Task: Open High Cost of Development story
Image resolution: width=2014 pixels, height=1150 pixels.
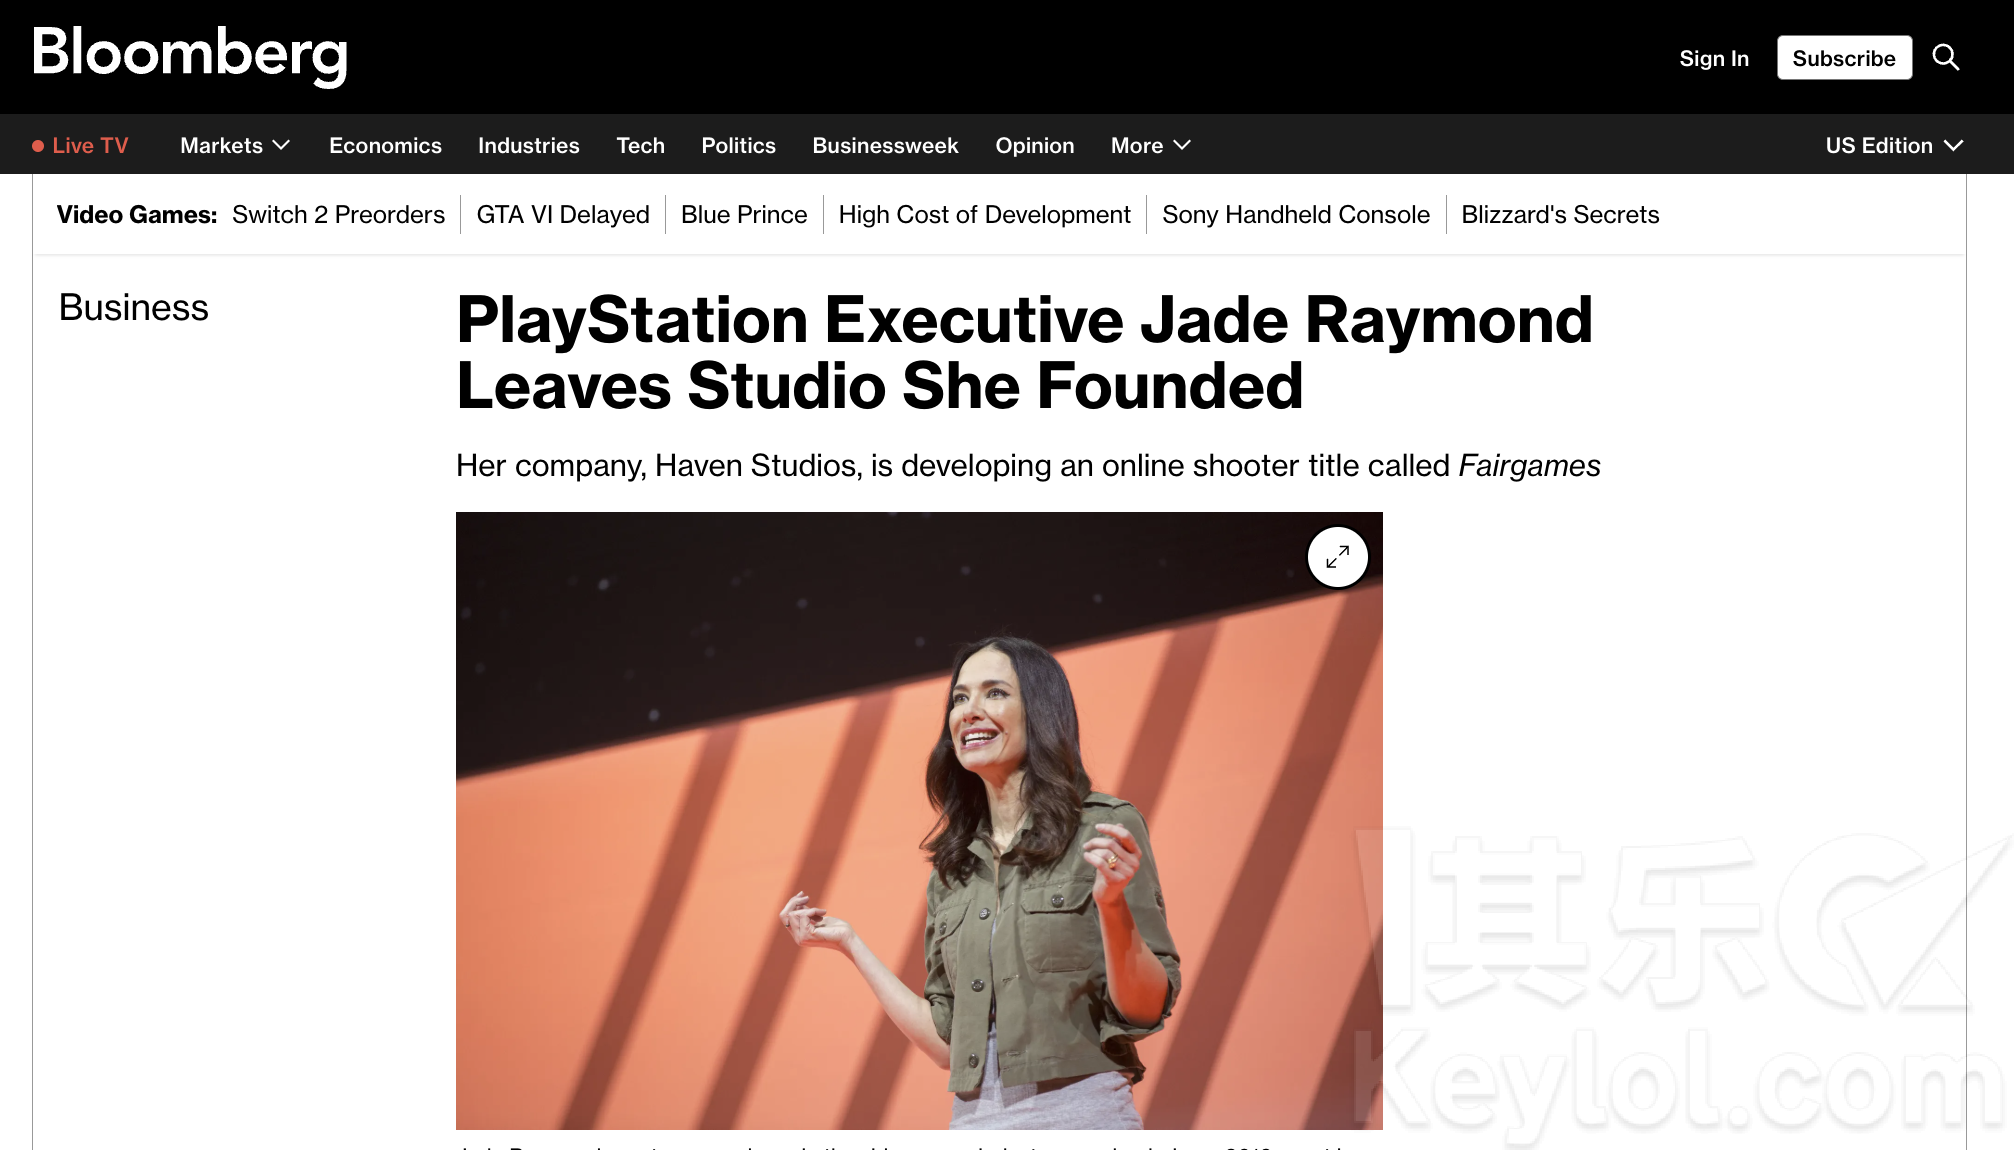Action: click(x=984, y=215)
